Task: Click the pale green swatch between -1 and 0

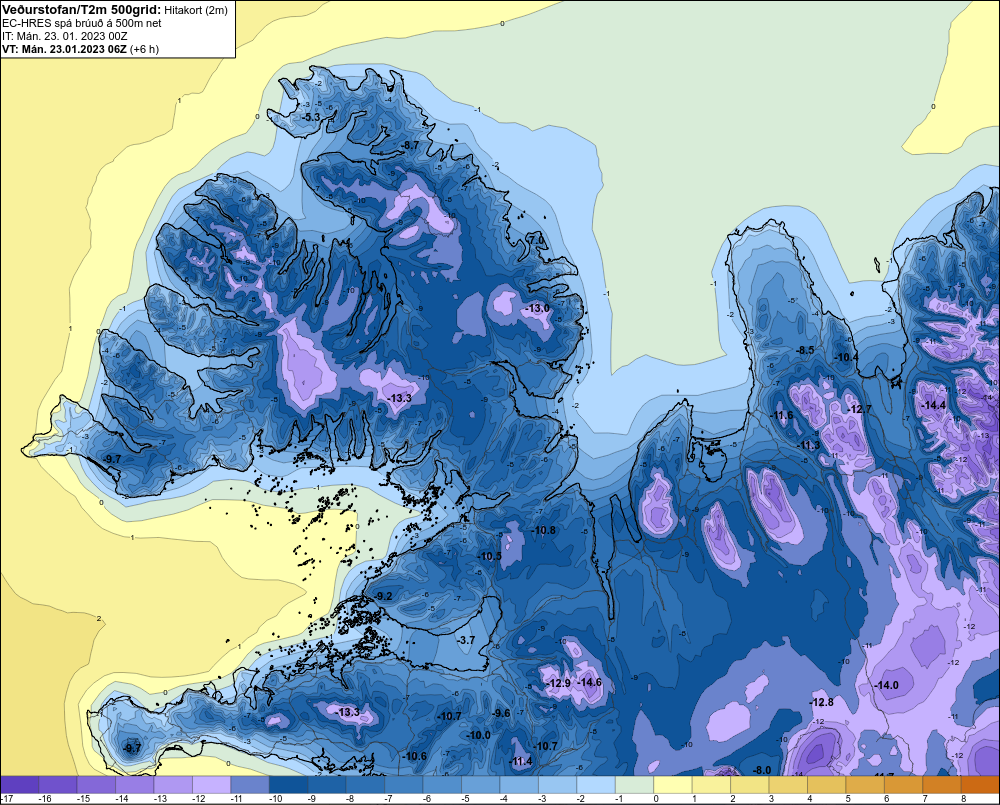Action: coord(635,785)
